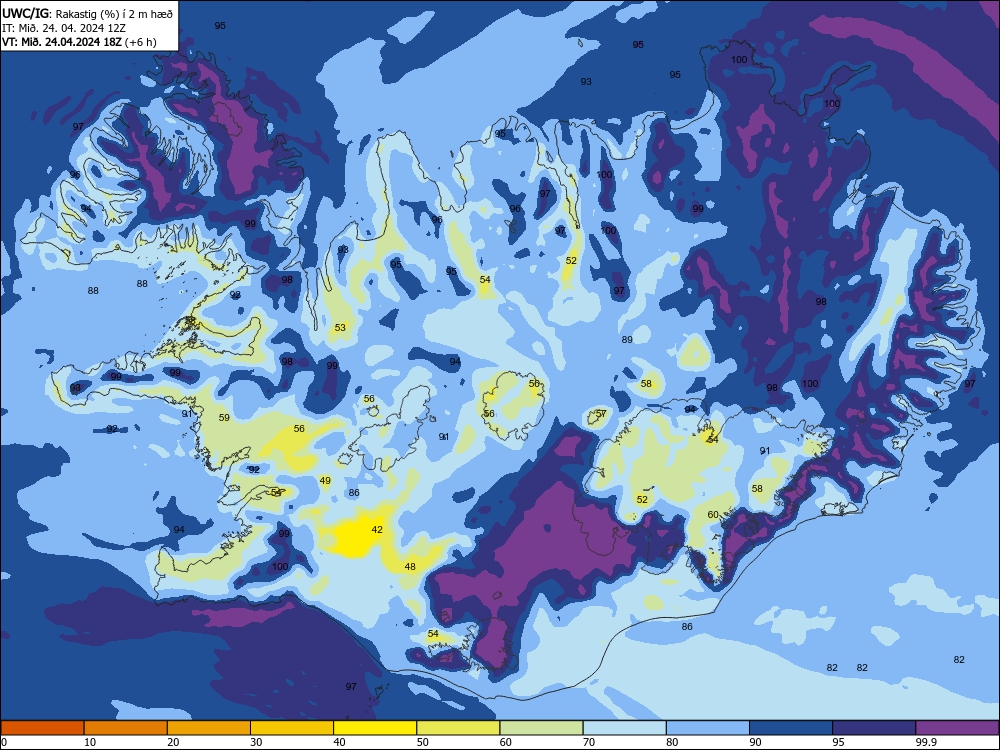
Task: Click the '70' legend tick label
Action: (589, 742)
